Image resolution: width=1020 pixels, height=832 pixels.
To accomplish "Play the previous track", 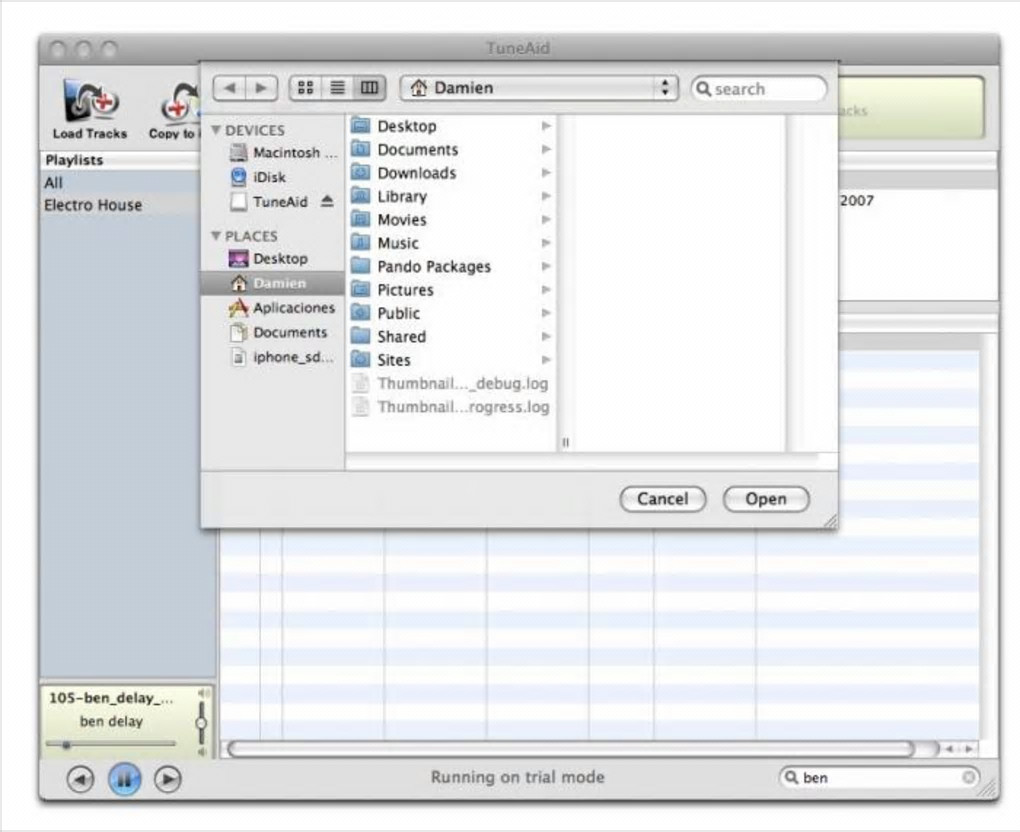I will pos(81,779).
